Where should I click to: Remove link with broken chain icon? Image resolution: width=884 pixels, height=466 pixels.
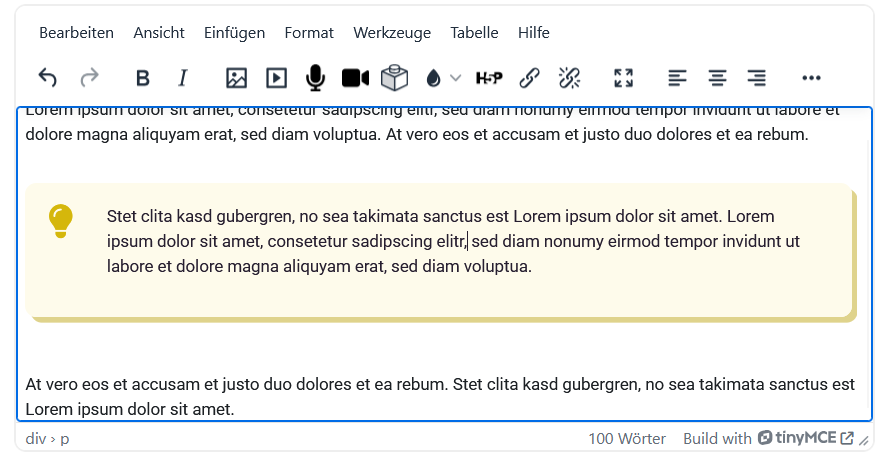(x=569, y=78)
